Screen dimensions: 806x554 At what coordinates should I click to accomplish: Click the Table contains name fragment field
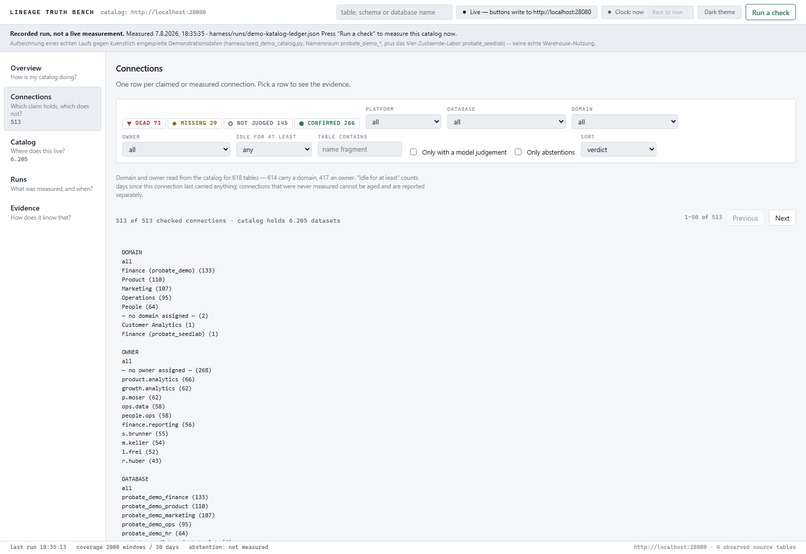coord(360,150)
